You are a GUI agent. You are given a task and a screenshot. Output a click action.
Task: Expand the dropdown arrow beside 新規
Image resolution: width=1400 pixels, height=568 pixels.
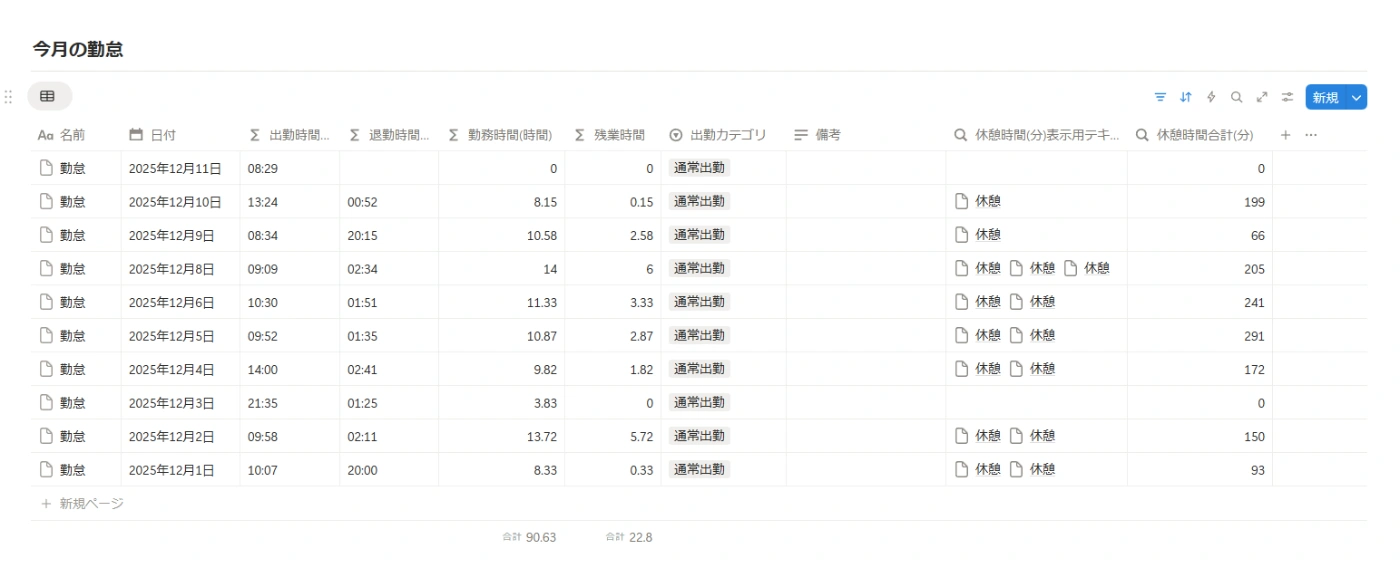[x=1356, y=97]
